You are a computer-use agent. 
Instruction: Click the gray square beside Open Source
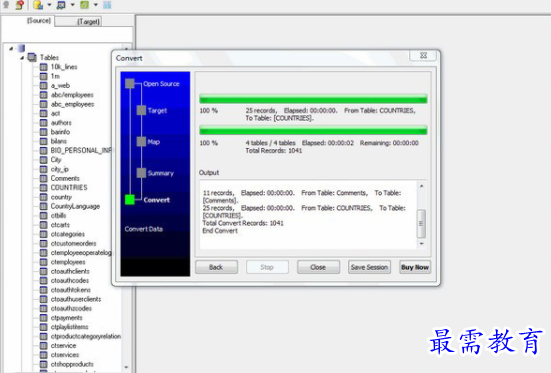130,83
